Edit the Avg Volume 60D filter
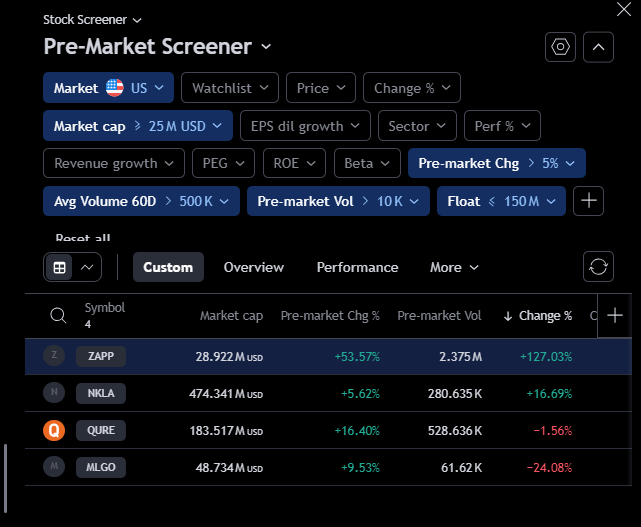This screenshot has height=527, width=641. [141, 201]
